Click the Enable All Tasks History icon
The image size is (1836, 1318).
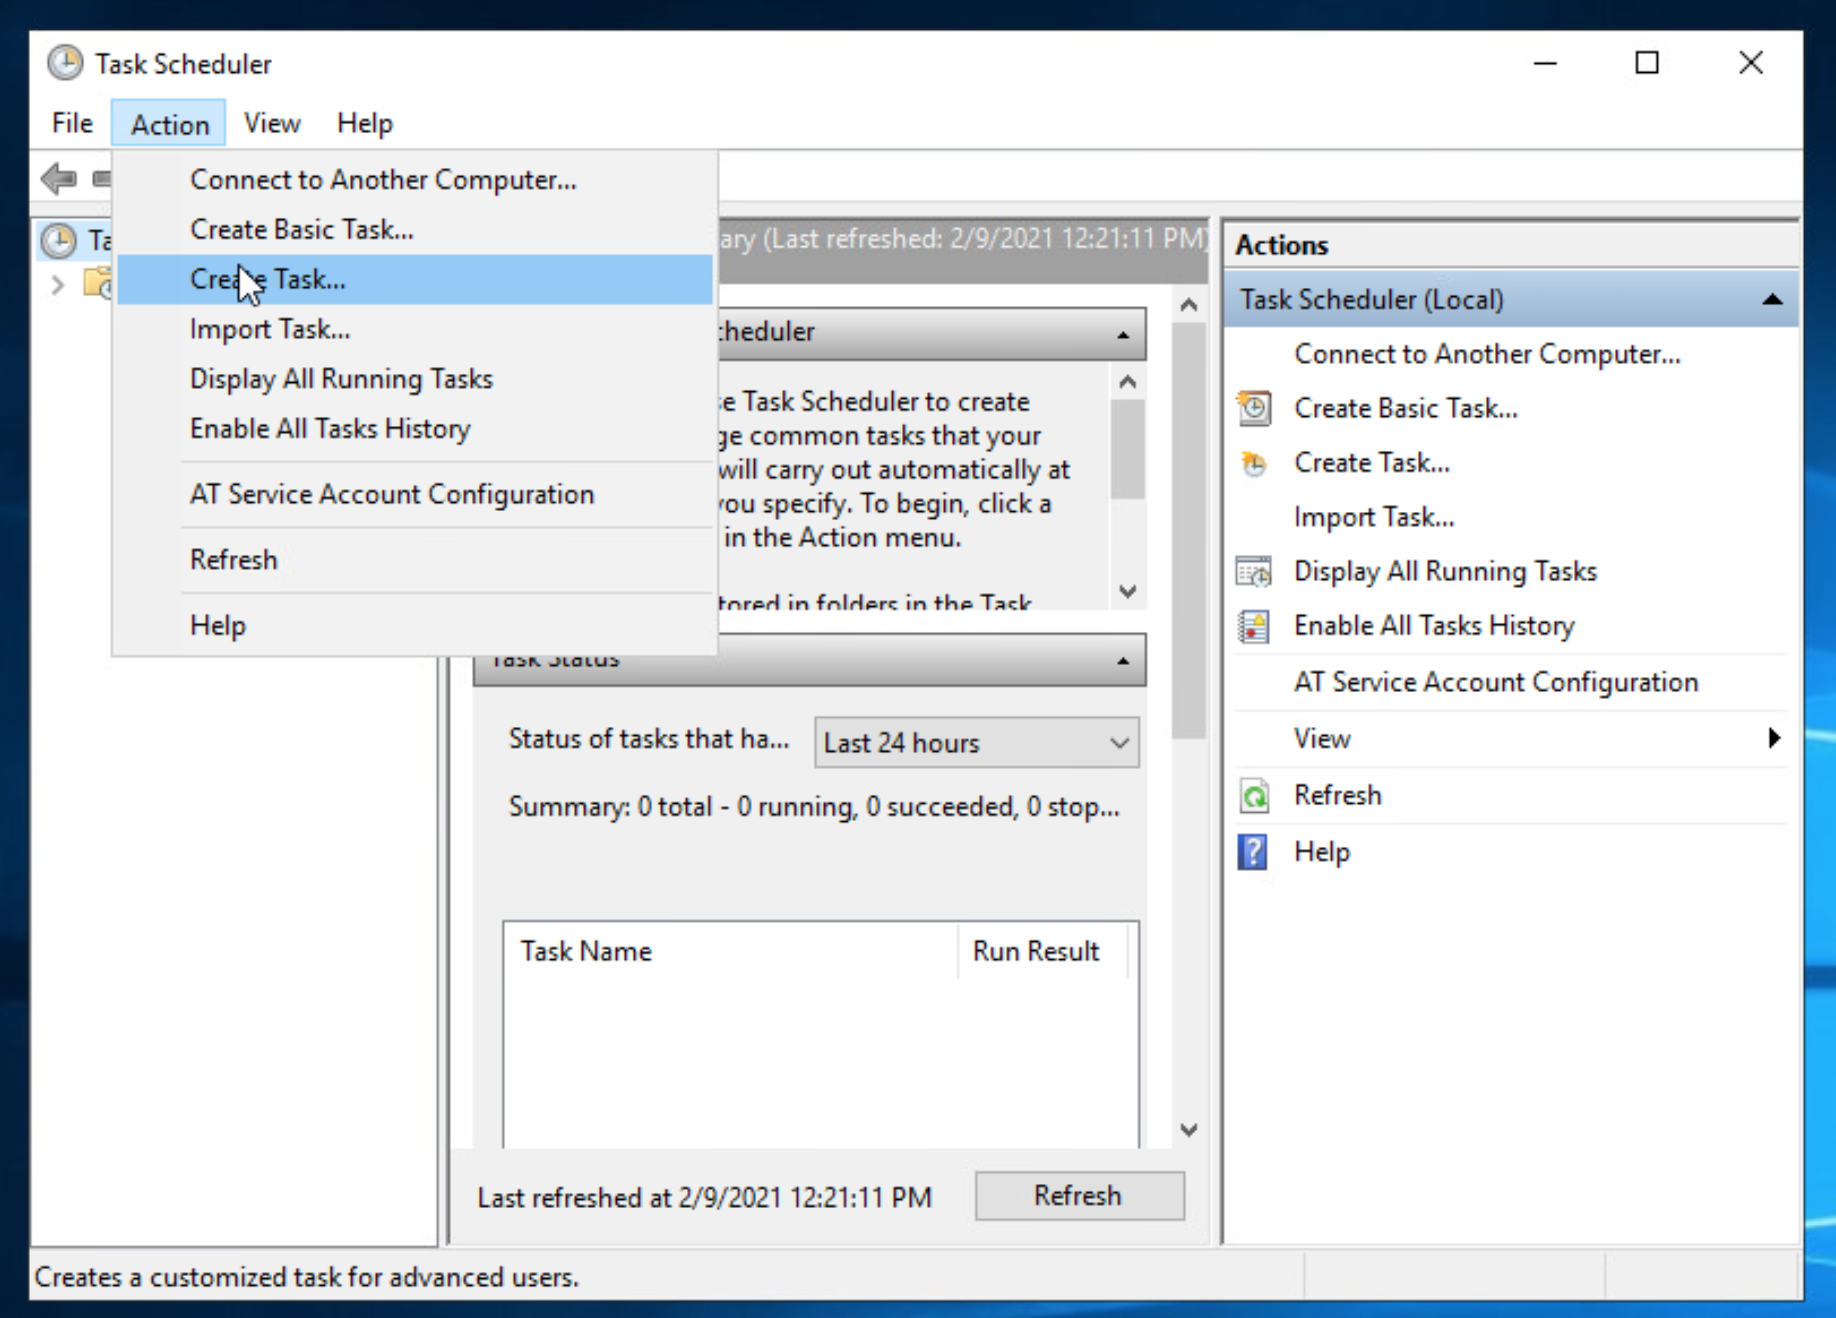1254,626
